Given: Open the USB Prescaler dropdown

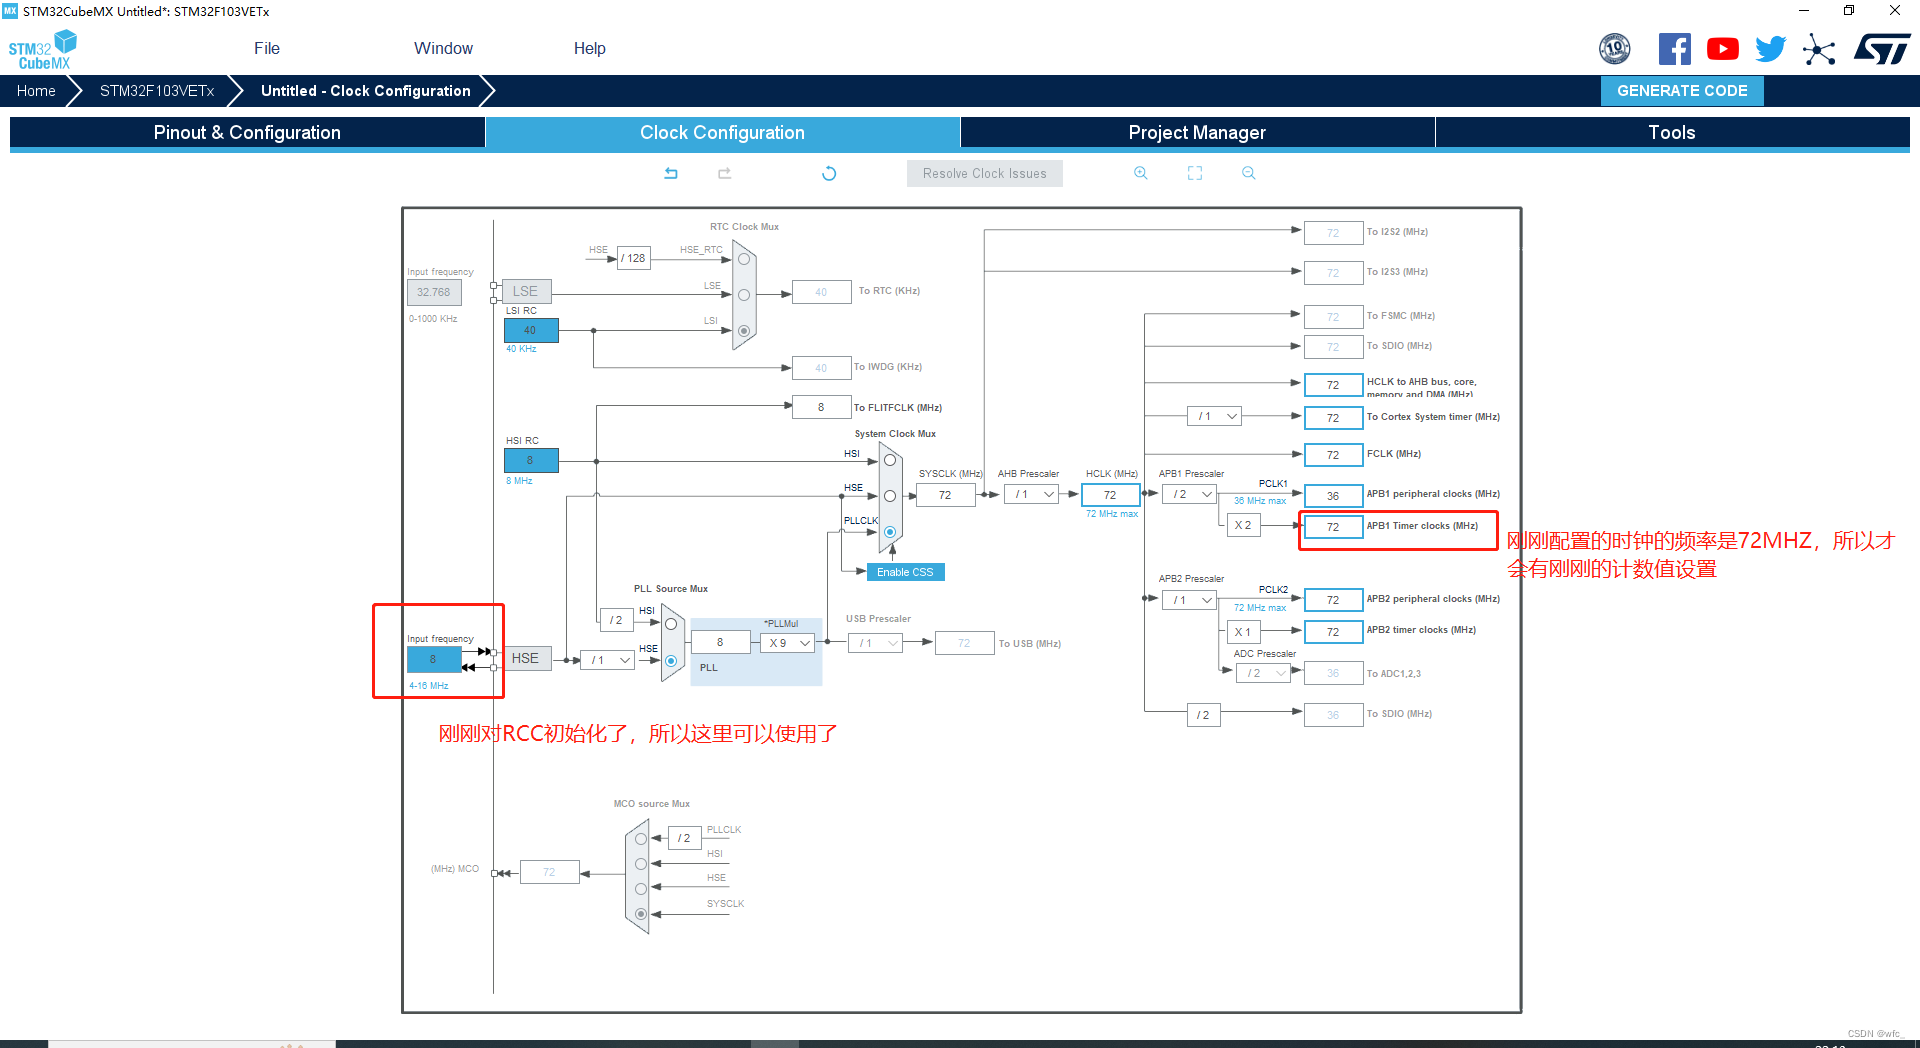Looking at the screenshot, I should tap(875, 643).
